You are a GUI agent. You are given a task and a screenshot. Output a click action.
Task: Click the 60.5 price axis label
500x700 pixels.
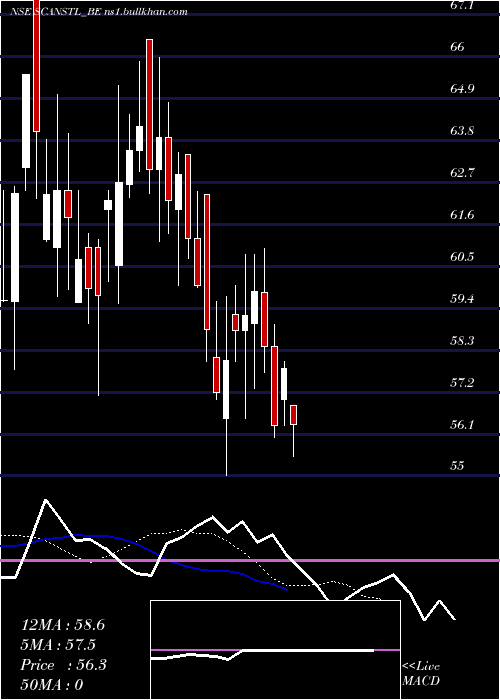coord(462,257)
